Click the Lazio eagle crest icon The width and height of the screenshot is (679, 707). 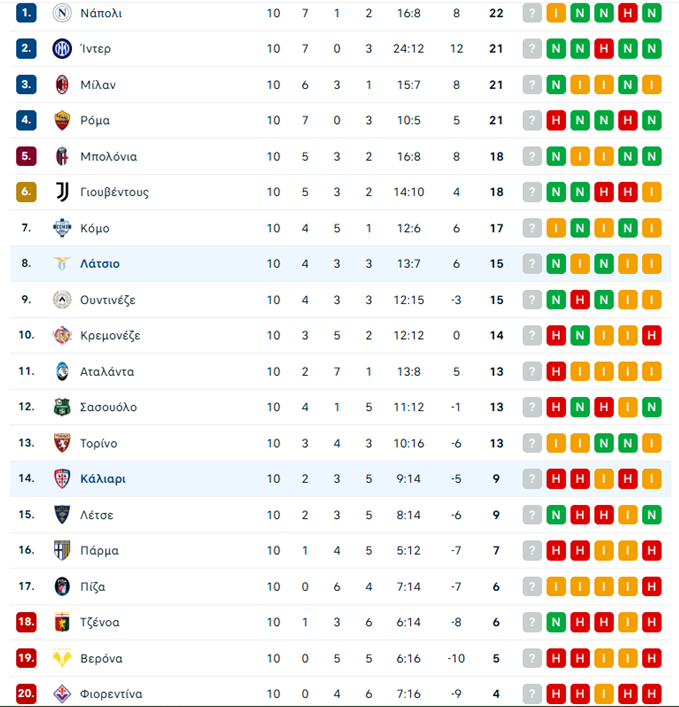(x=63, y=264)
